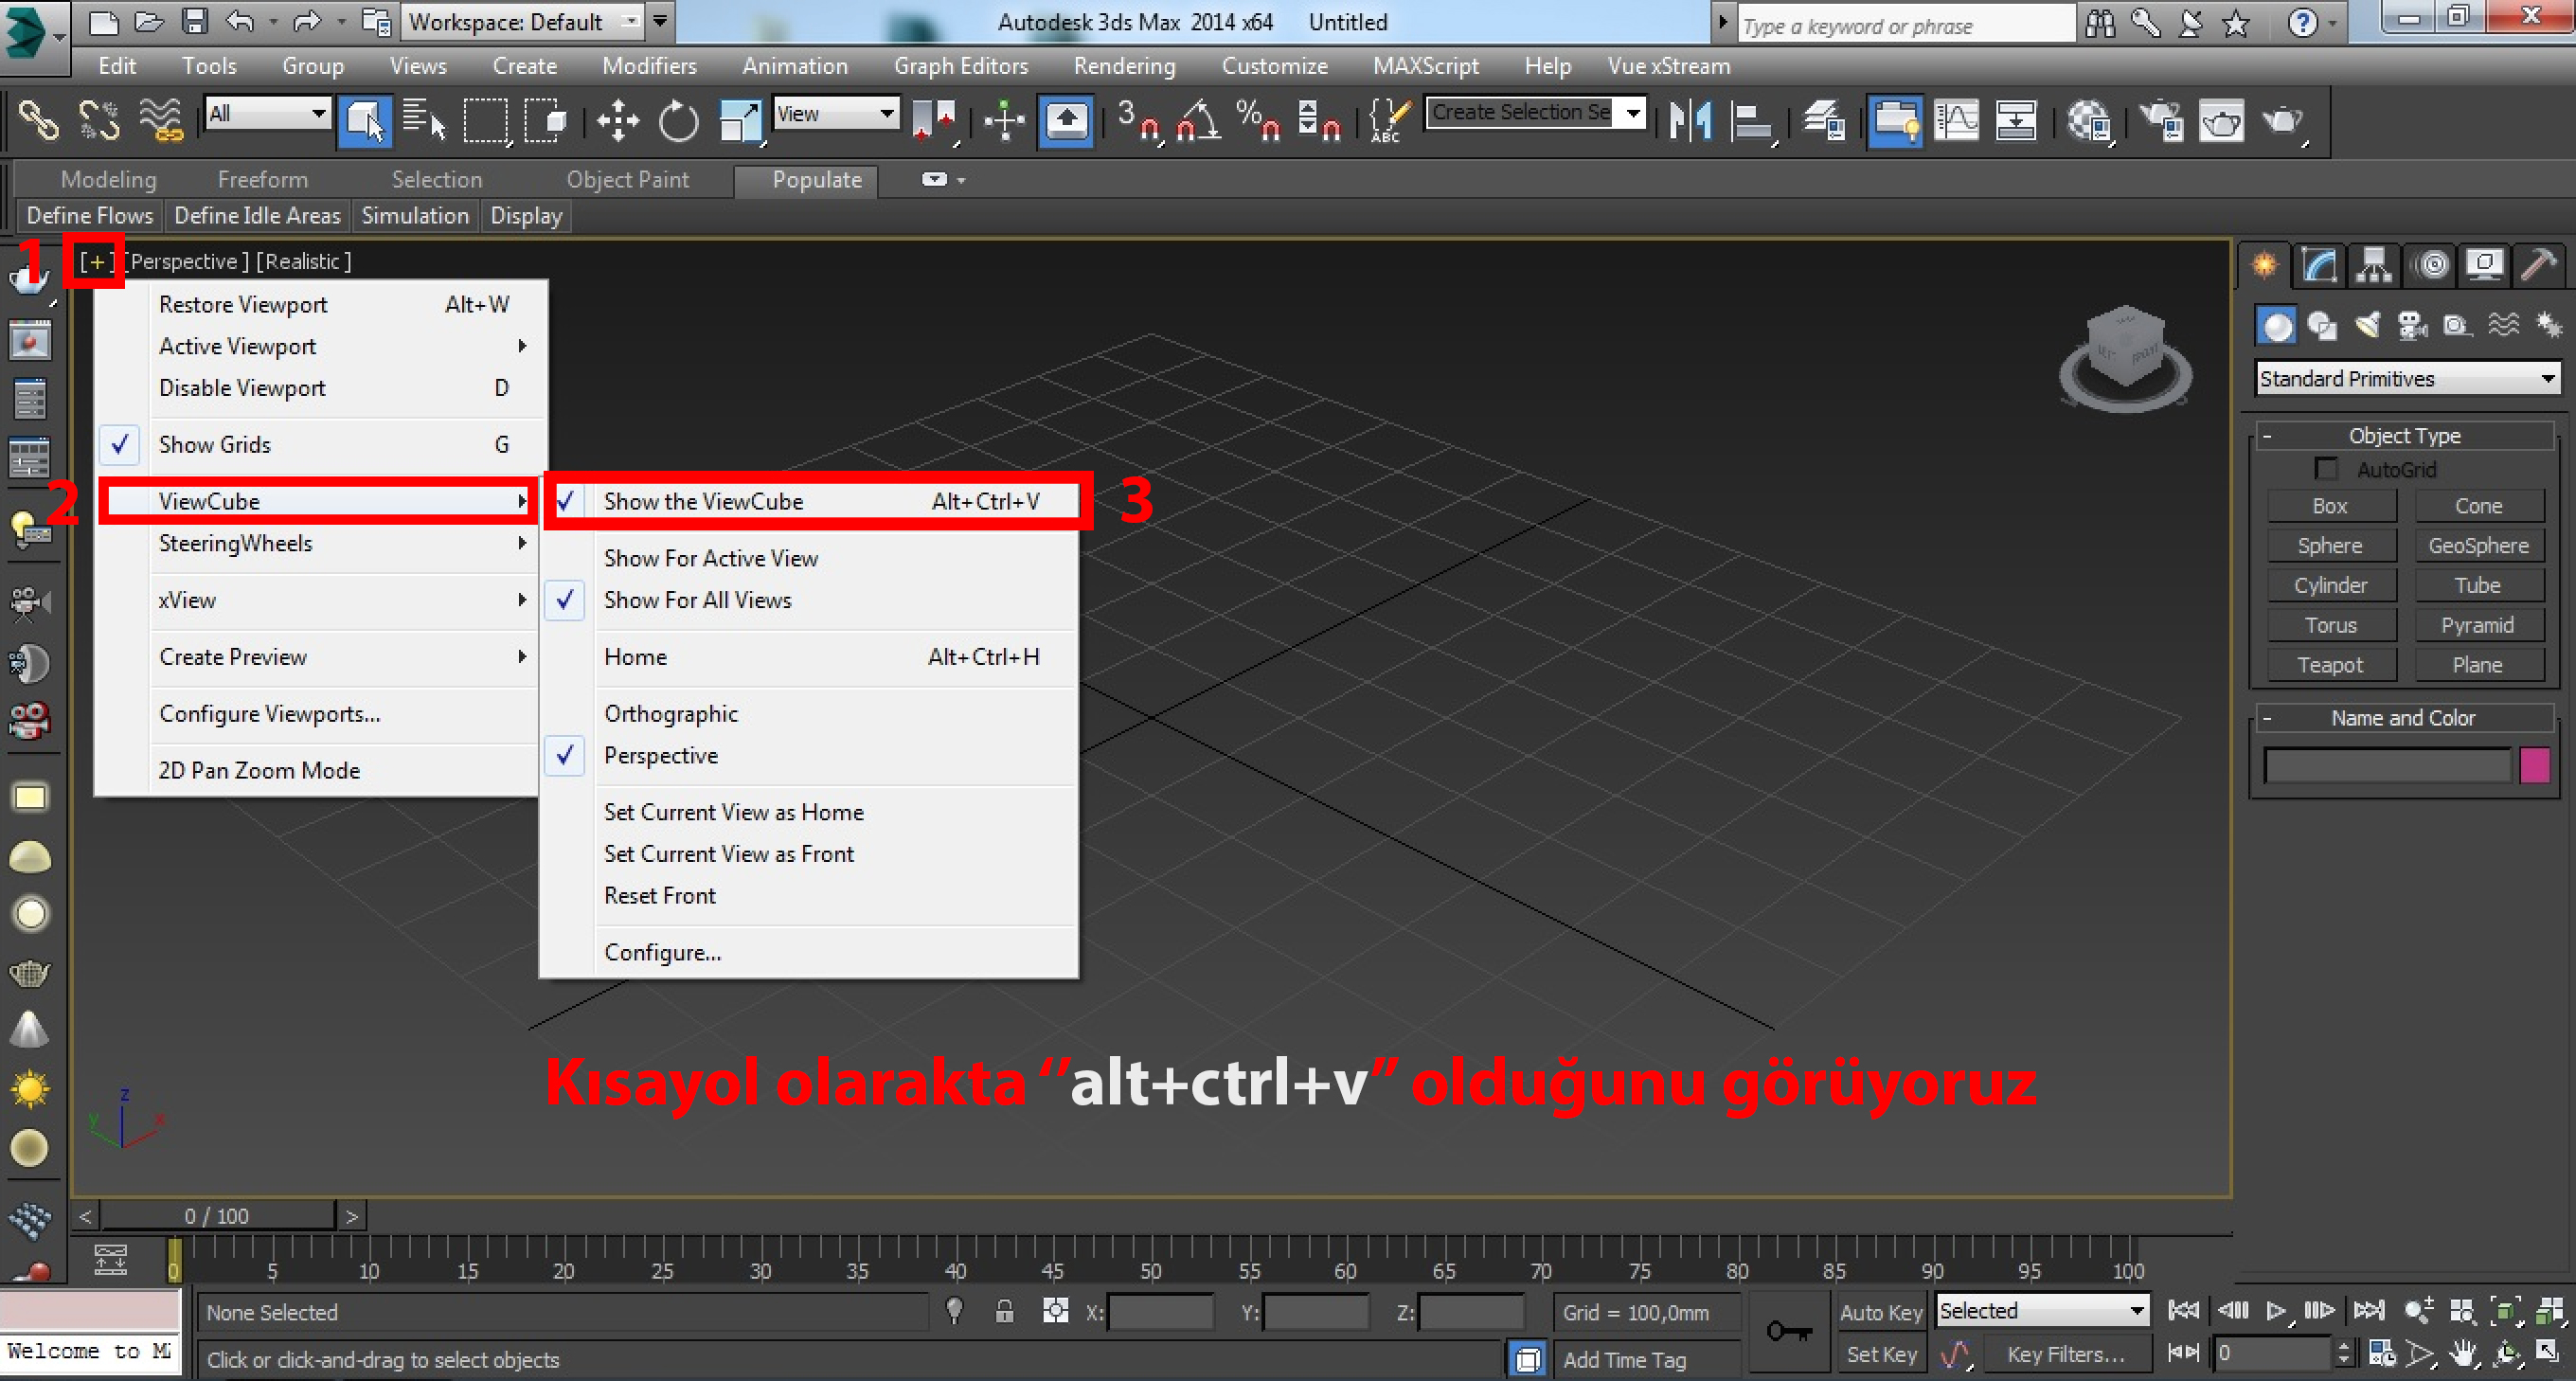Open the selection filter All dropdown
Screen dimensions: 2576x1381
coord(320,113)
